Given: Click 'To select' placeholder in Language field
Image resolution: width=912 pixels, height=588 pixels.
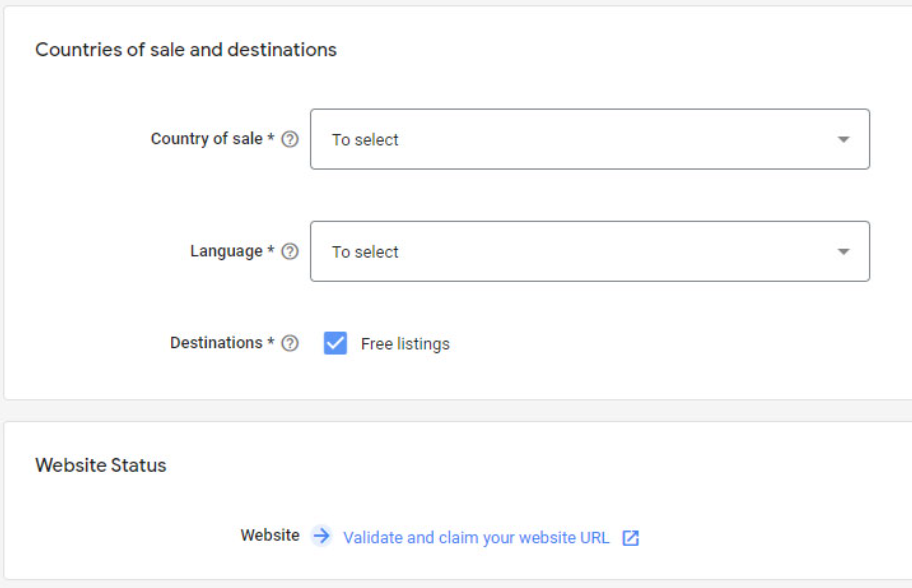Looking at the screenshot, I should point(365,252).
